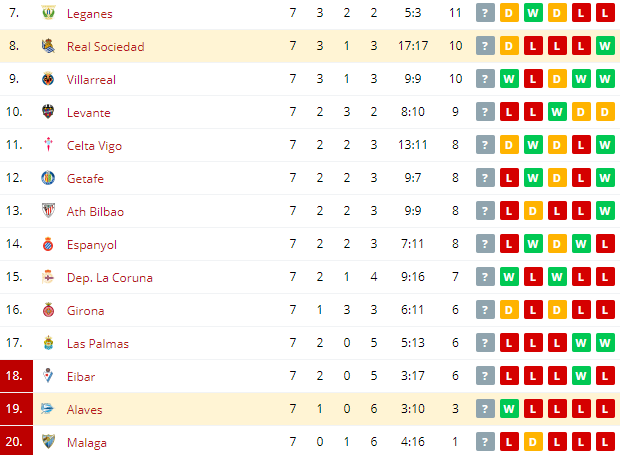Open the Leganes team link
This screenshot has width=621, height=455.
(x=90, y=14)
